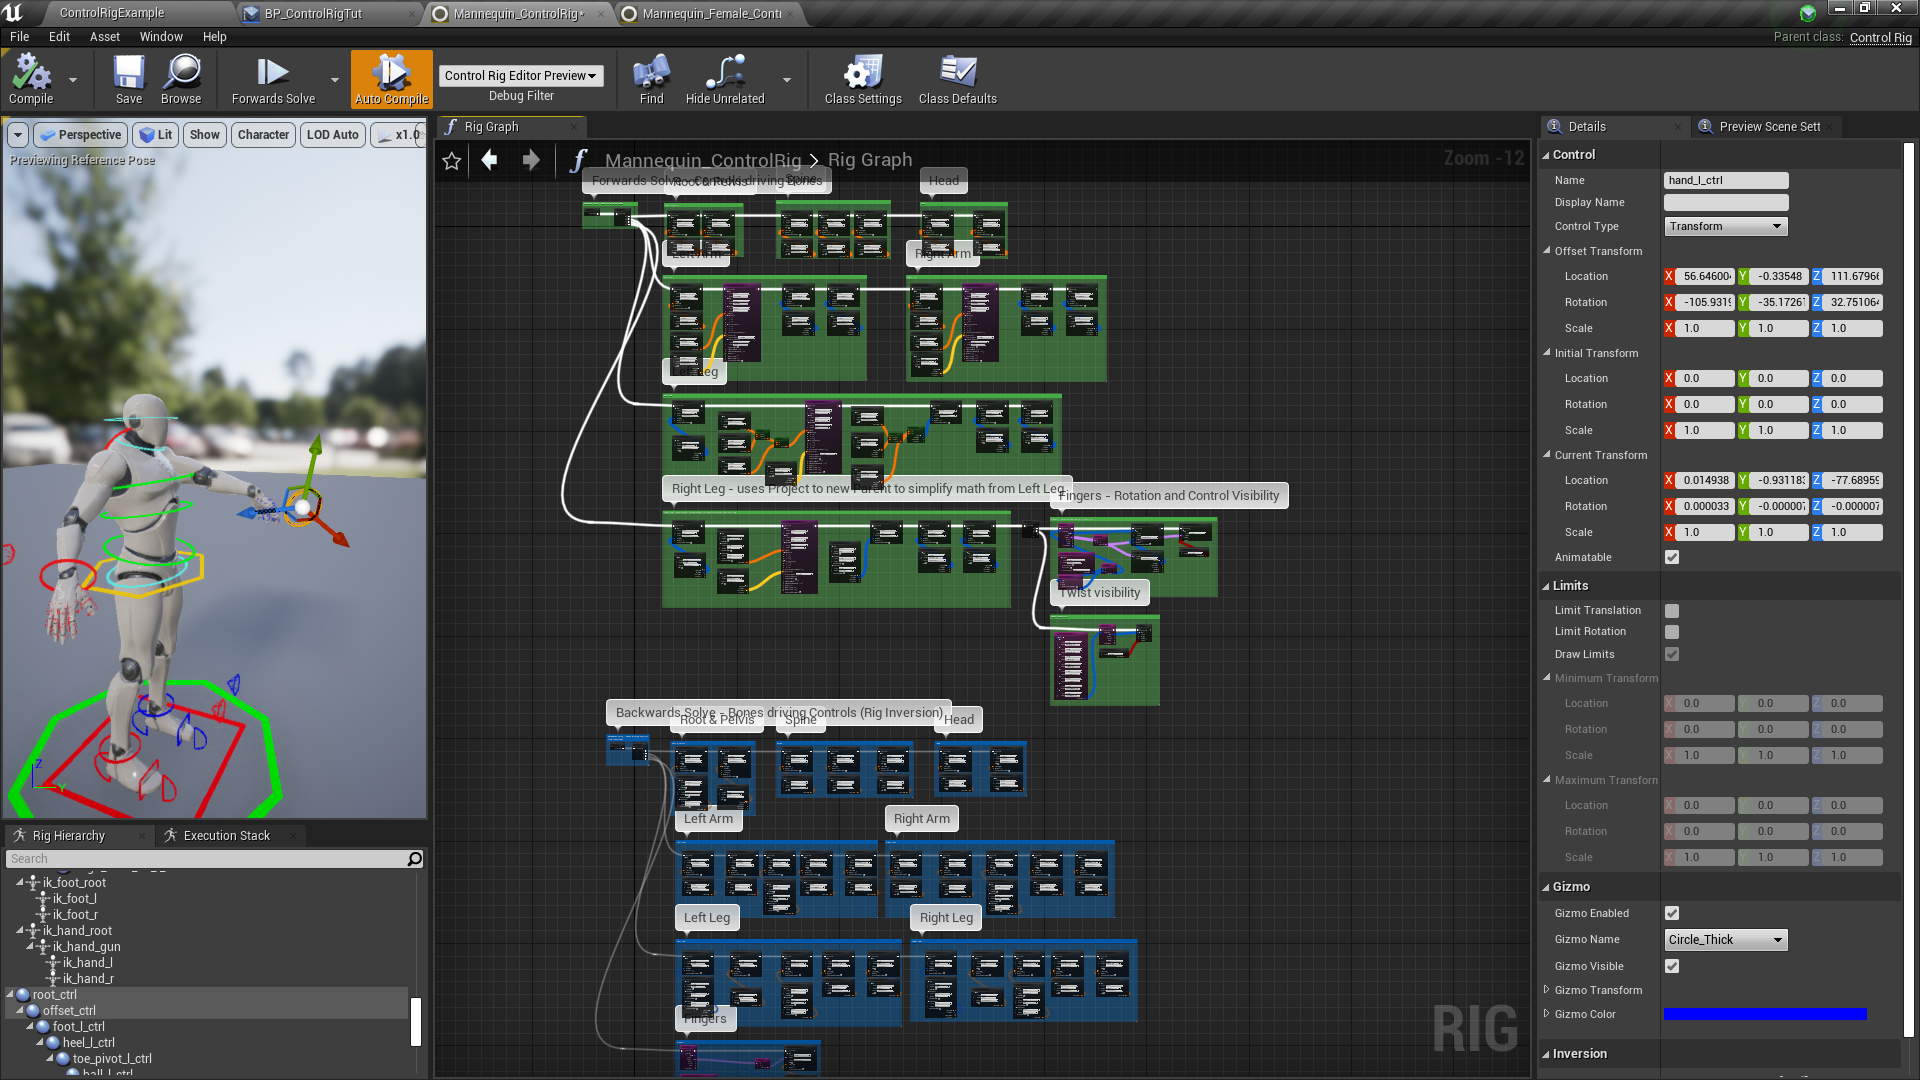
Task: Open the Window menu
Action: 161,37
